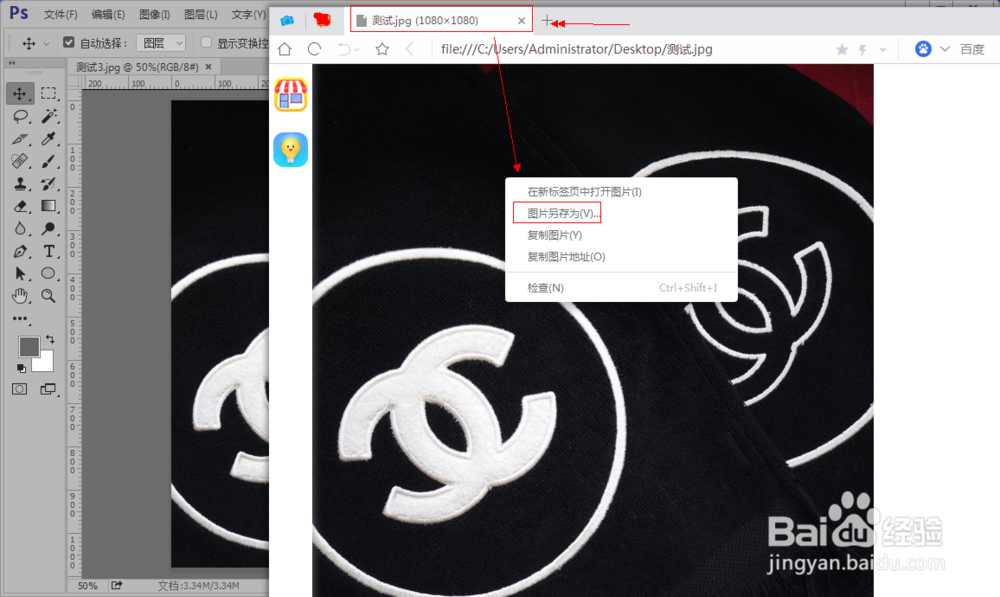Select the Eyedropper tool
1000x597 pixels.
point(48,138)
